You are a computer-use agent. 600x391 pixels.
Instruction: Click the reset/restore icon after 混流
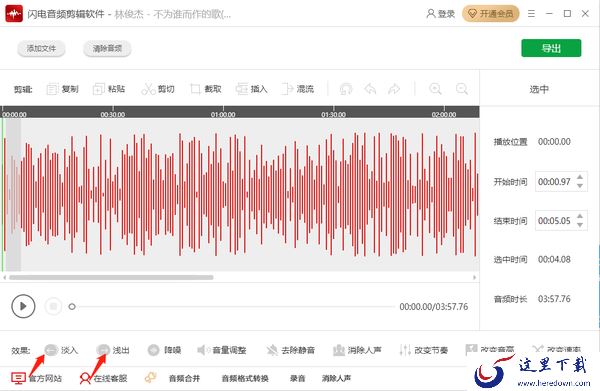(x=346, y=89)
